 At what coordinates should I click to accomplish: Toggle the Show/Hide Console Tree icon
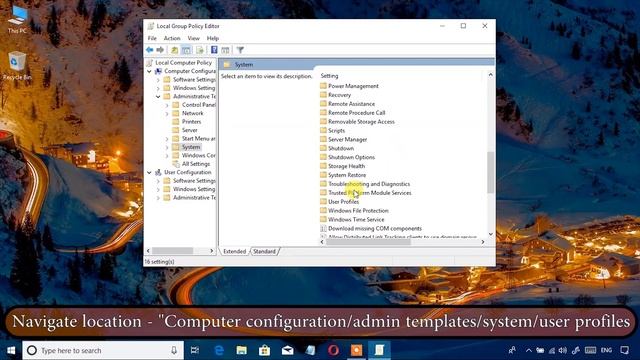point(186,50)
